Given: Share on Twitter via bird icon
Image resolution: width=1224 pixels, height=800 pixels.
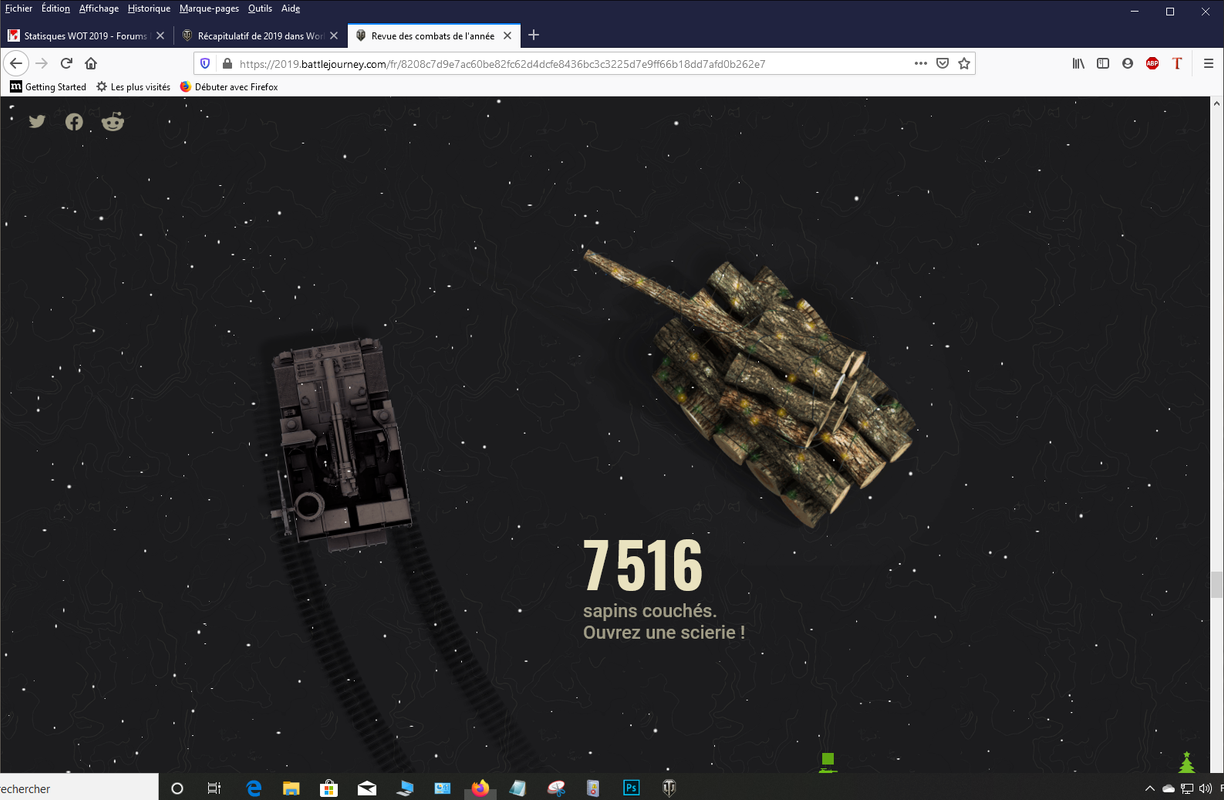Looking at the screenshot, I should (37, 122).
